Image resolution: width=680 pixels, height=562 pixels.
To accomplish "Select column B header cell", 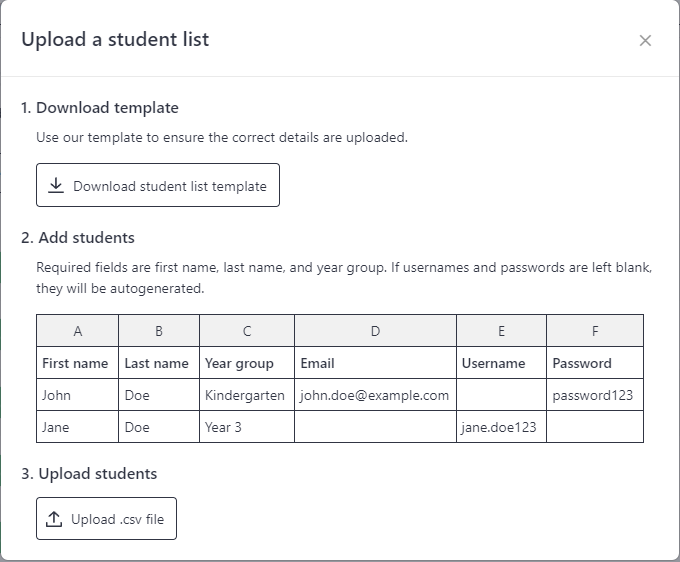I will click(159, 331).
